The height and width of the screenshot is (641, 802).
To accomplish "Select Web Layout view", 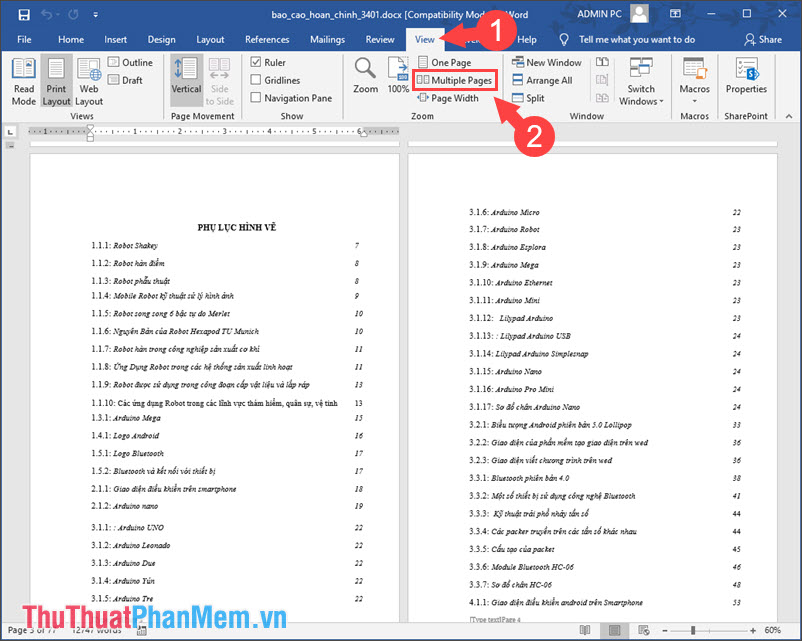I will pos(88,80).
